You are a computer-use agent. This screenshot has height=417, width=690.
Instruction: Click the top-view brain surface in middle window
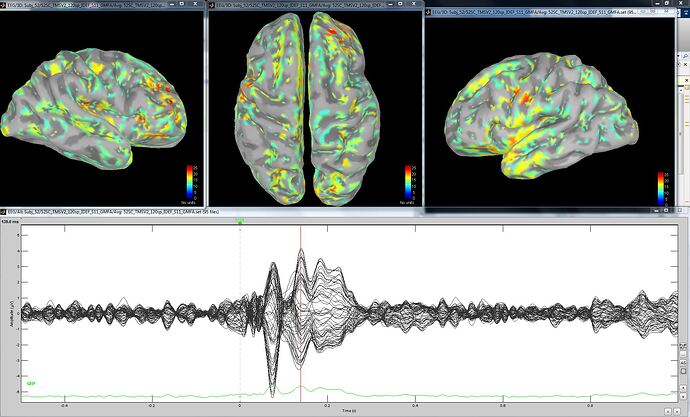(307, 108)
